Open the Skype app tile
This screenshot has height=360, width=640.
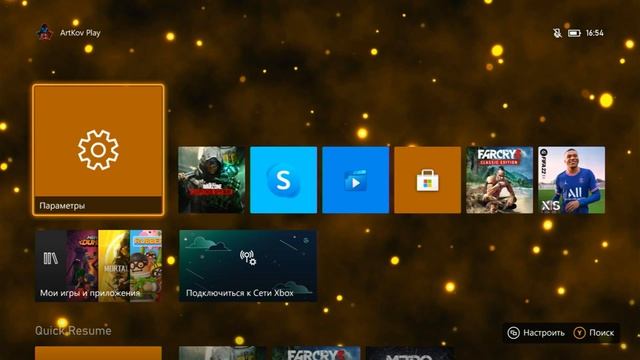click(x=283, y=180)
